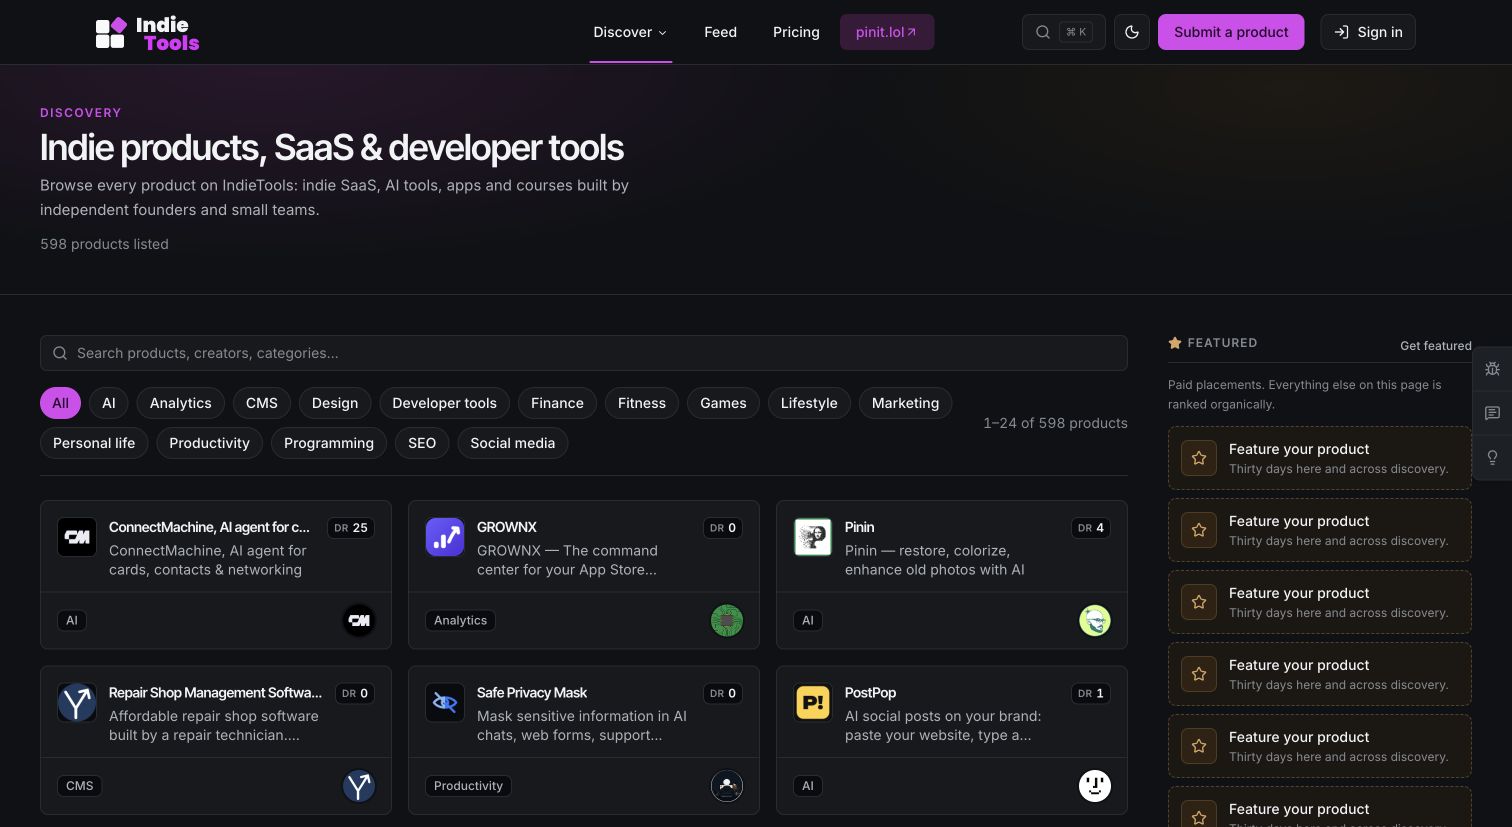The image size is (1512, 827).
Task: Click the CMS tag on Repair Shop card
Action: pyautogui.click(x=80, y=786)
